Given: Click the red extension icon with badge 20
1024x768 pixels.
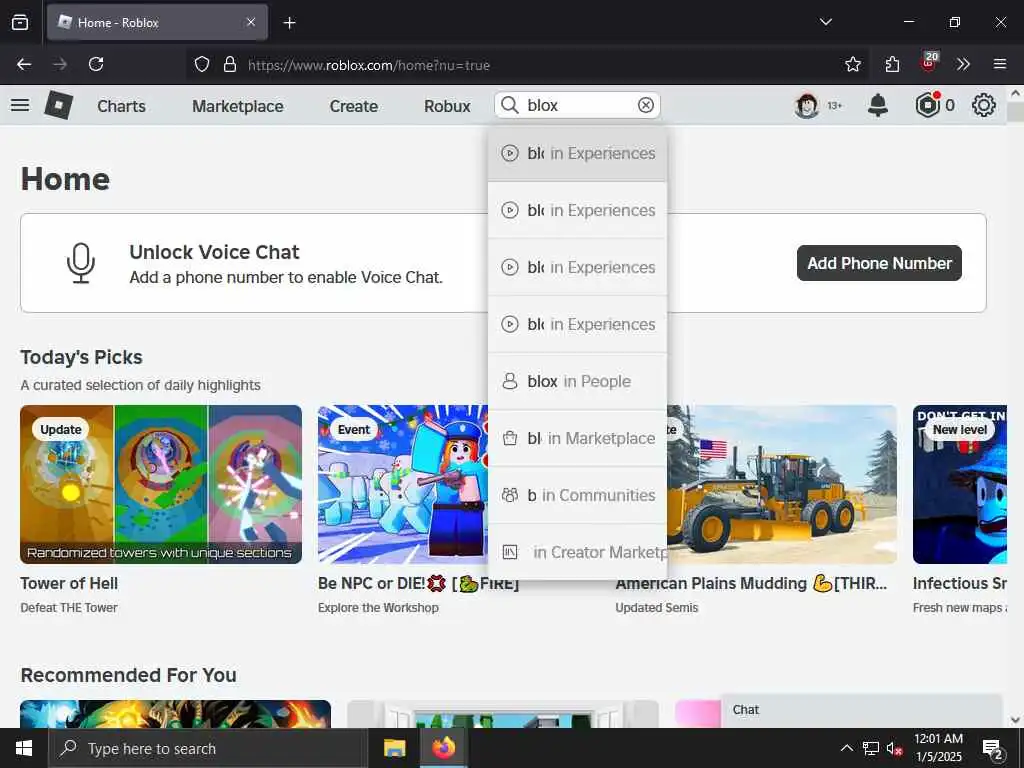Looking at the screenshot, I should pyautogui.click(x=929, y=63).
